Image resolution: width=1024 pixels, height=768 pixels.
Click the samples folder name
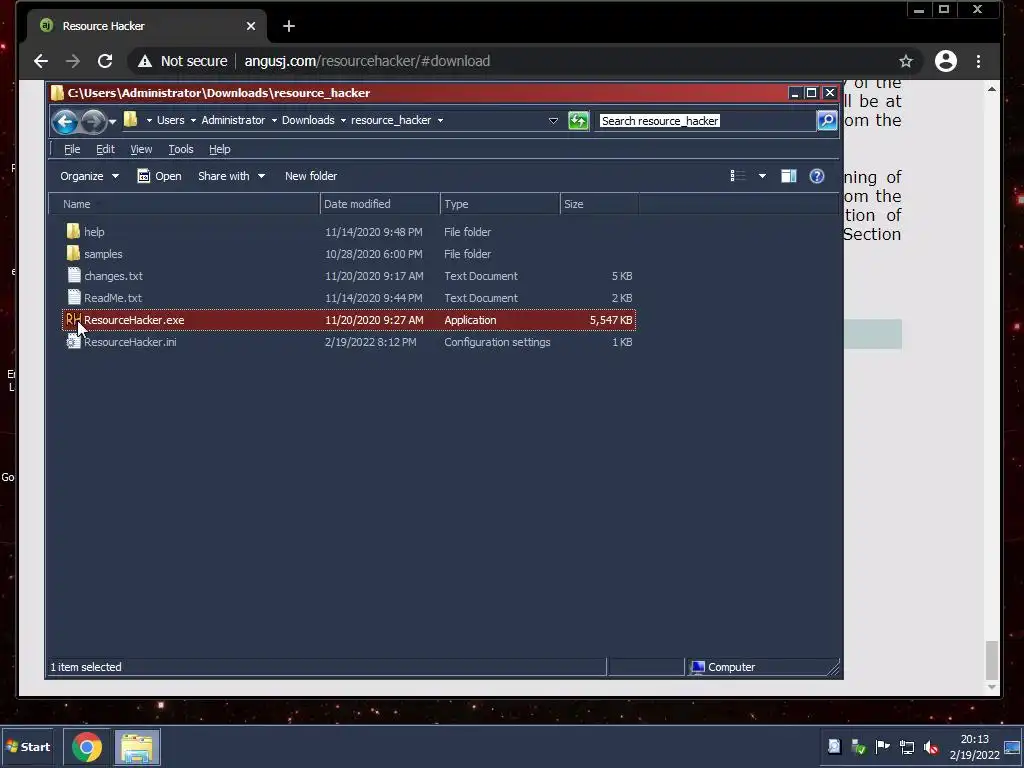(x=103, y=254)
